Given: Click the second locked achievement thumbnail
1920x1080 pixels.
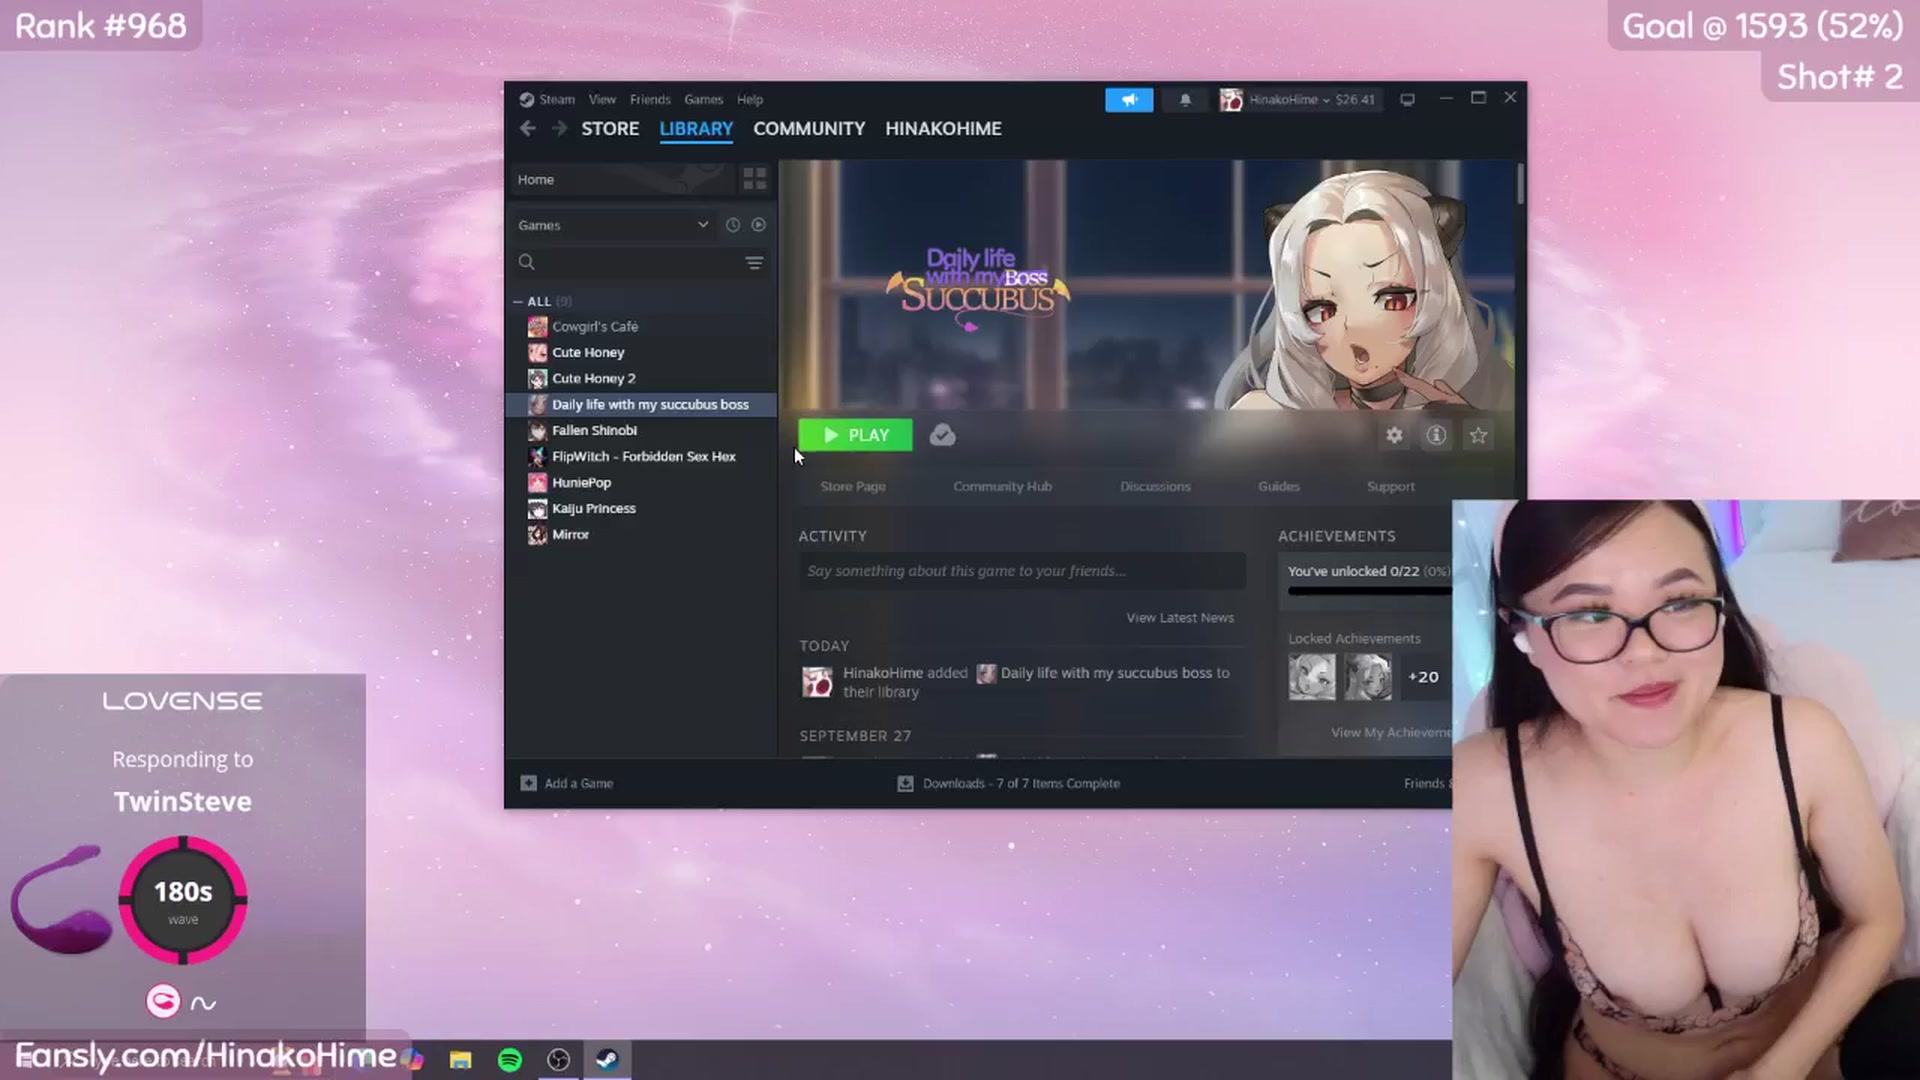Looking at the screenshot, I should point(1367,677).
